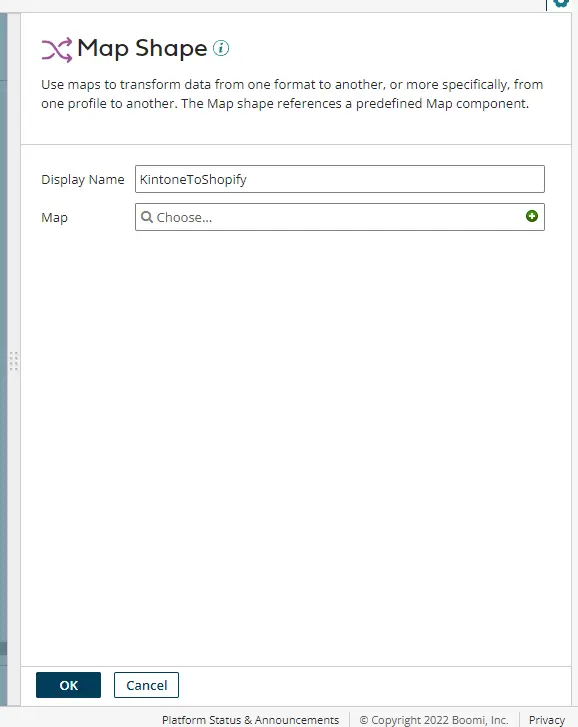Click the description paragraph about maps
Screen dimensions: 578x727
[292, 94]
